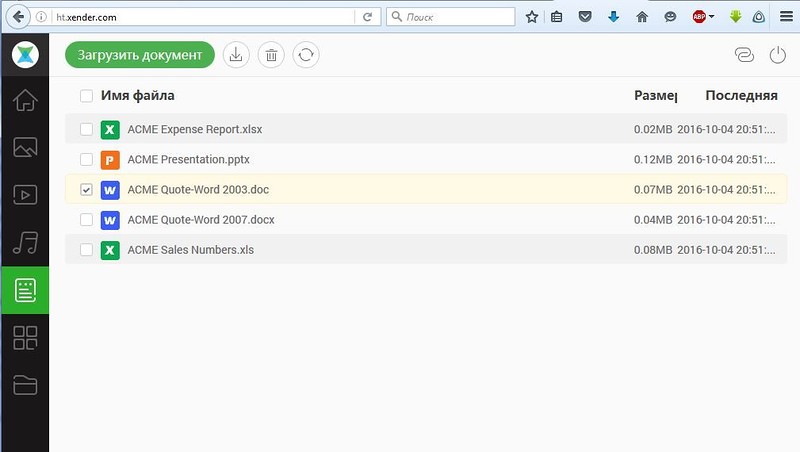800x452 pixels.
Task: Click the refresh list icon
Action: pyautogui.click(x=306, y=55)
